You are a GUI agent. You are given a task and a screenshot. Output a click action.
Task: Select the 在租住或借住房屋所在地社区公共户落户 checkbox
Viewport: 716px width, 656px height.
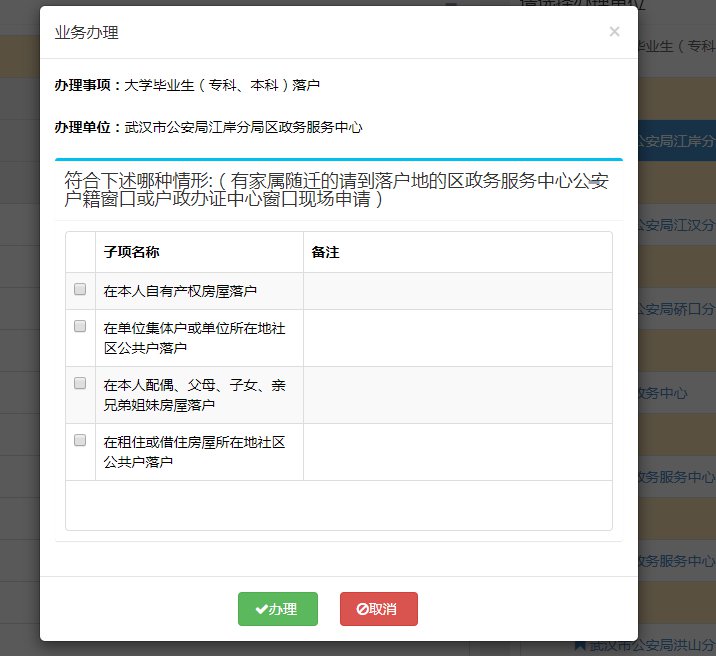(80, 440)
